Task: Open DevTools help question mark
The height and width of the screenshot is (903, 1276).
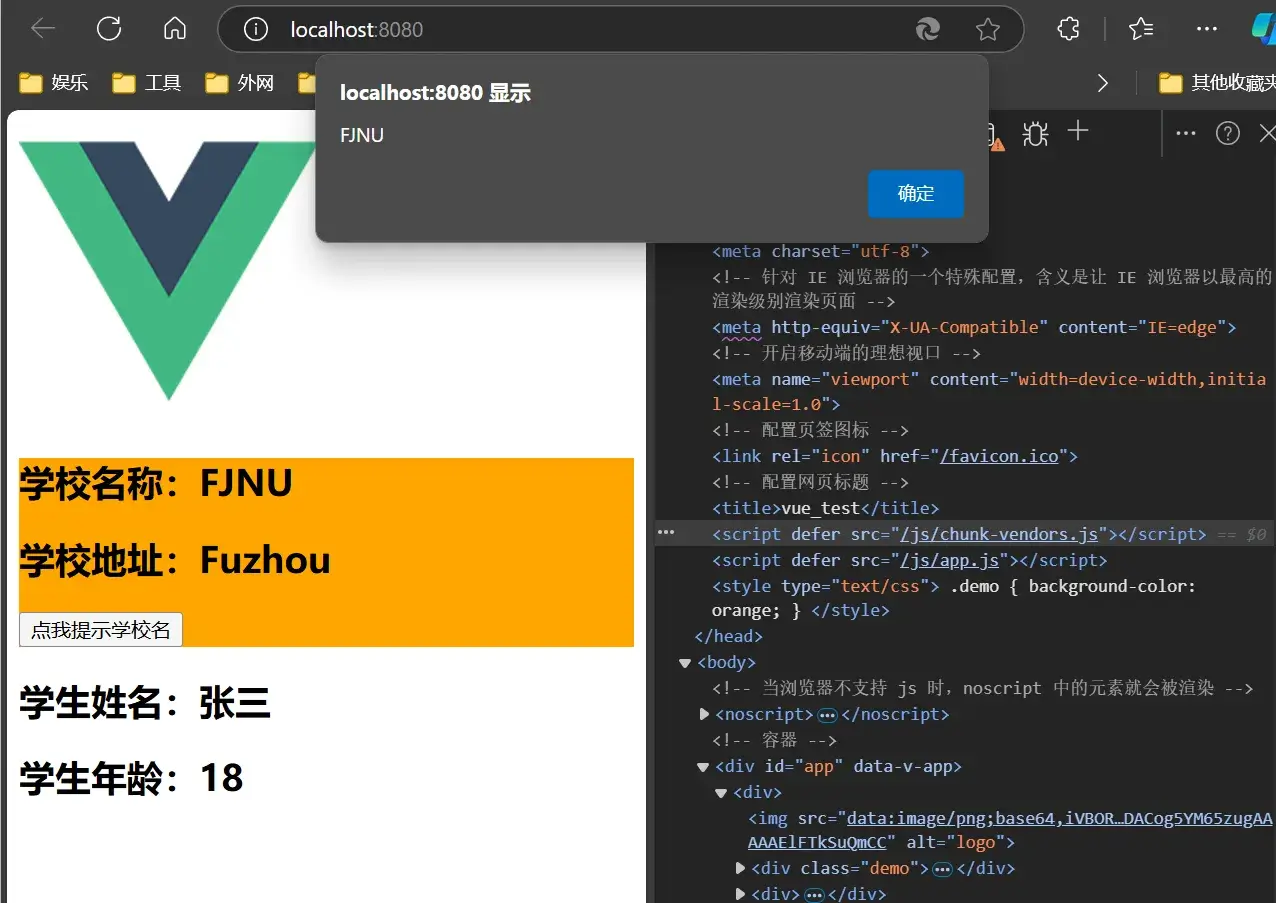Action: coord(1228,133)
